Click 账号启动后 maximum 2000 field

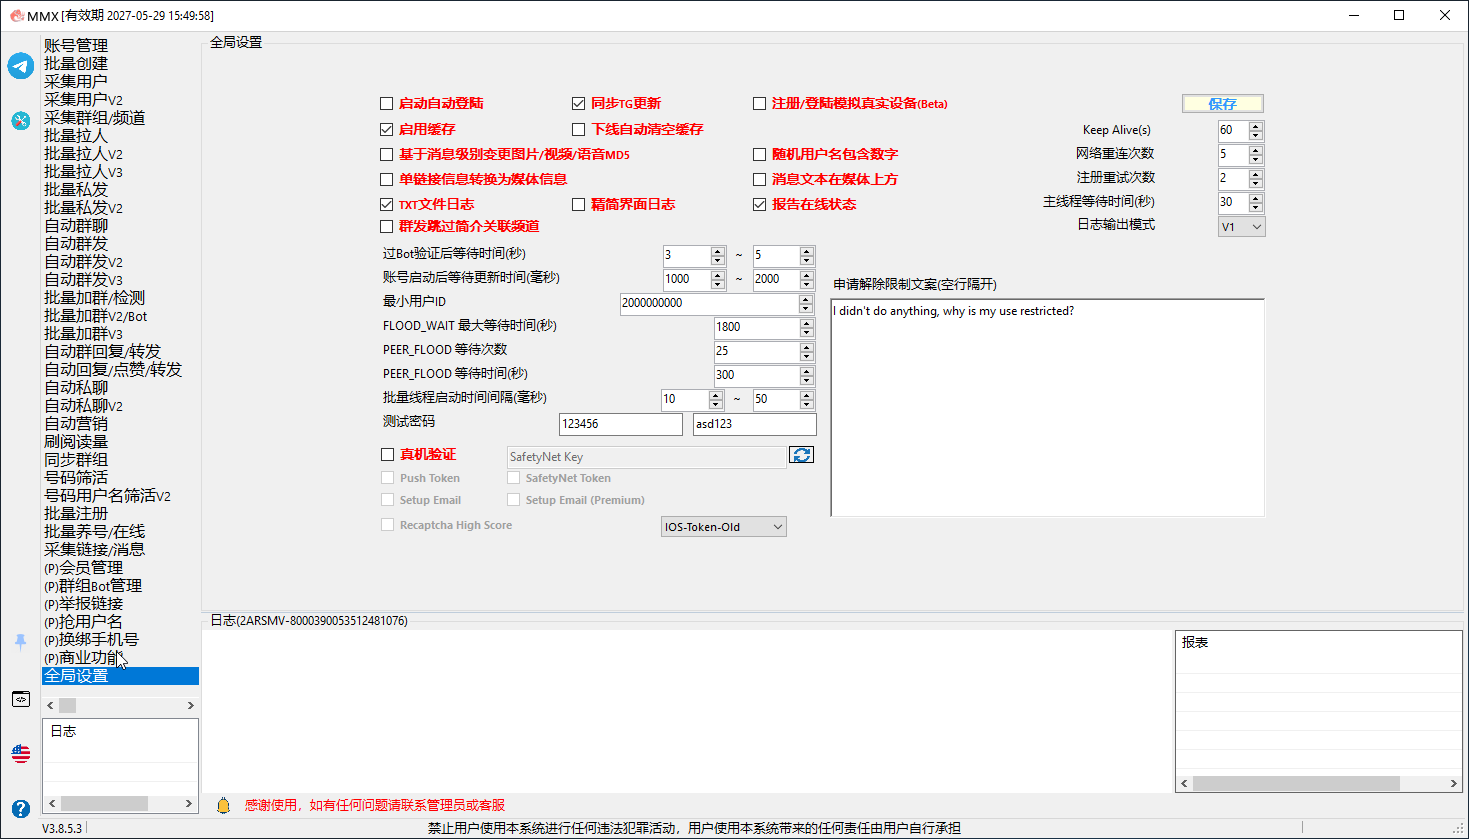(776, 279)
